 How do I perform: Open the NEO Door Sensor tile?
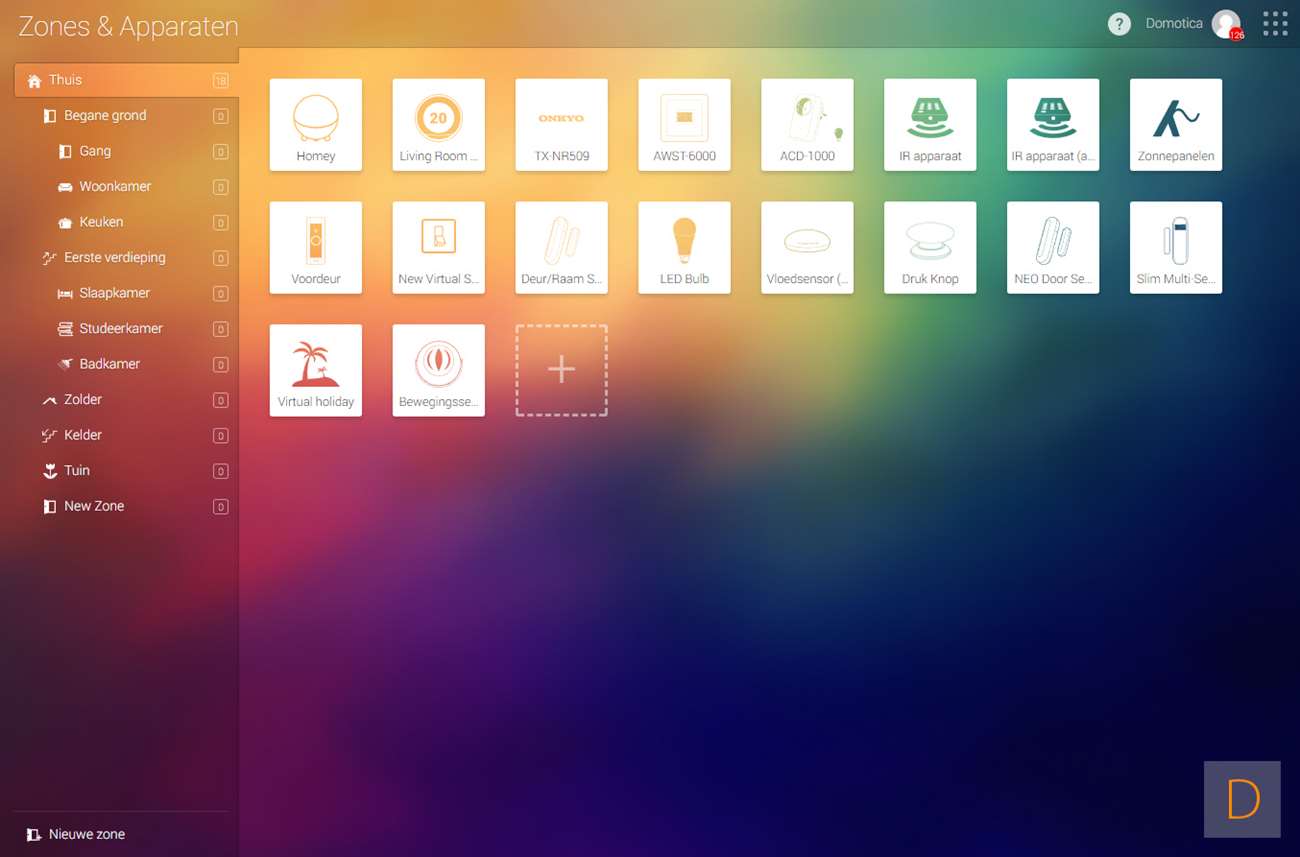1054,248
